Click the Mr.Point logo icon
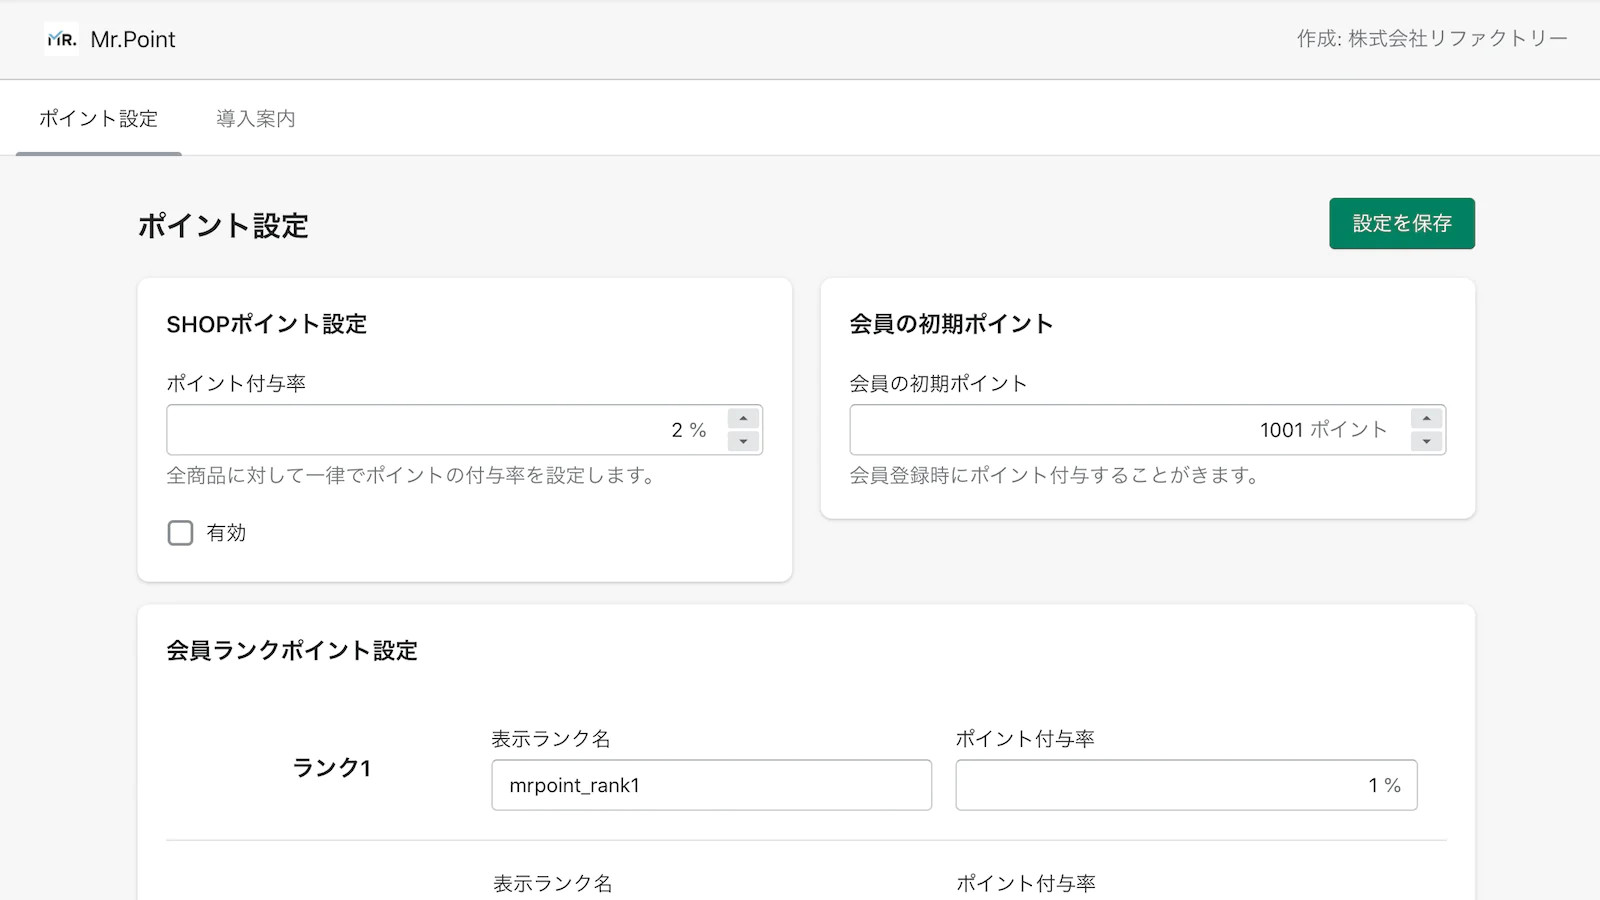Image resolution: width=1600 pixels, height=900 pixels. click(61, 39)
